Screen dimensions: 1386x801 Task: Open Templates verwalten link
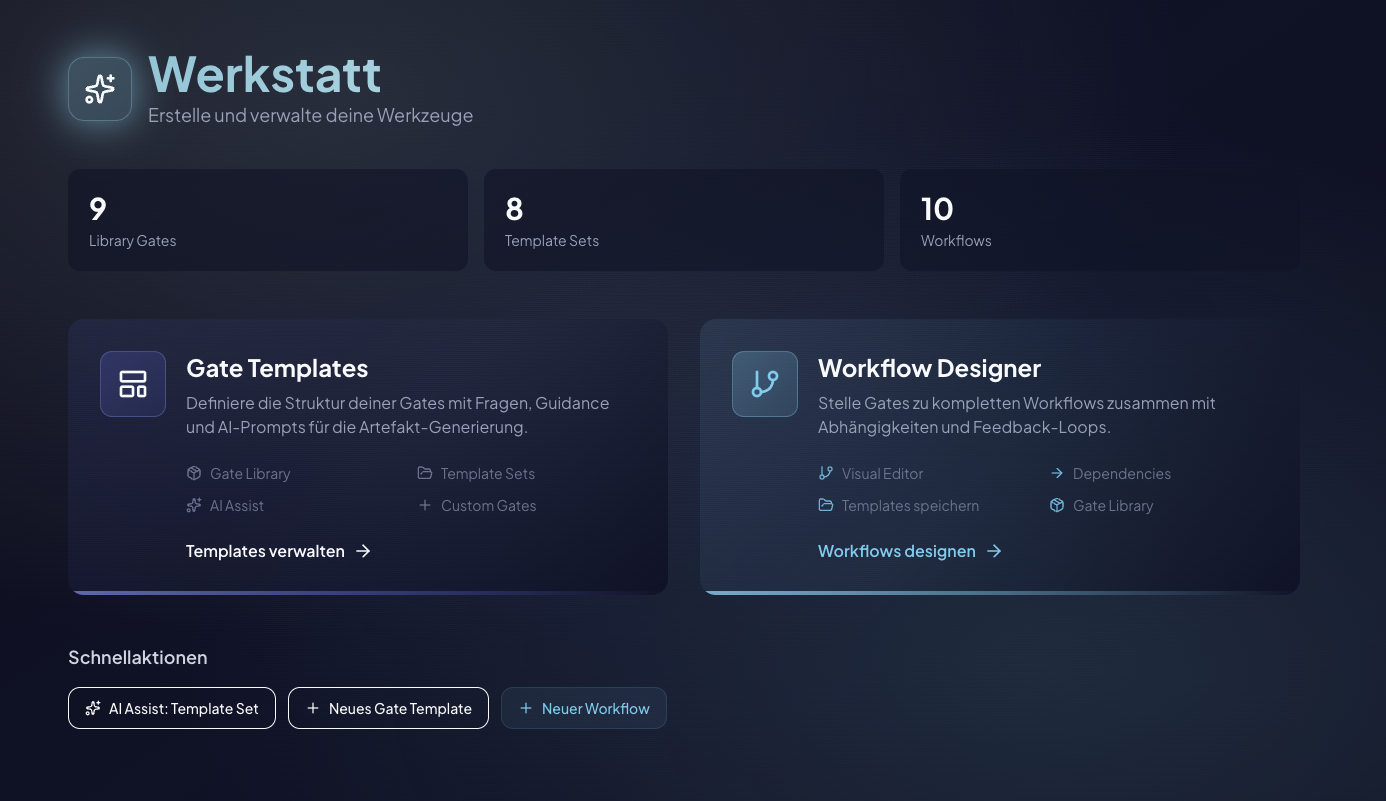279,551
